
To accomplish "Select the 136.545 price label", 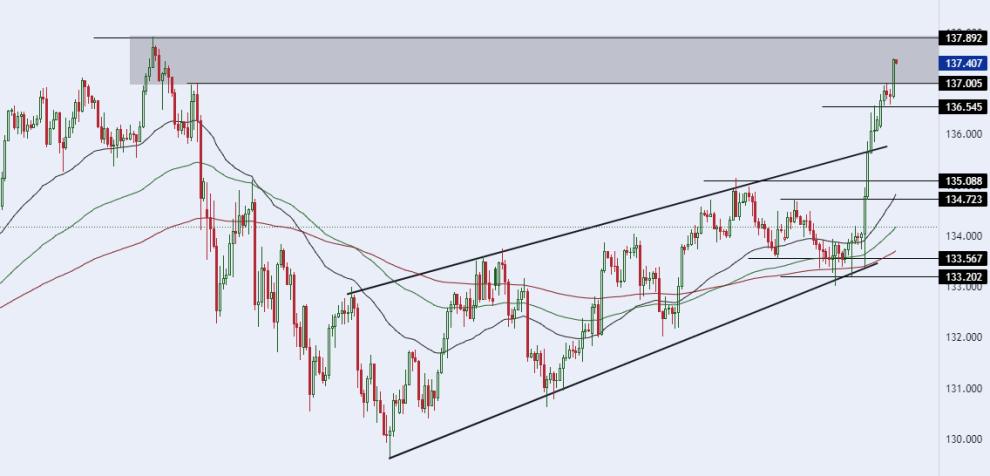I will [963, 107].
